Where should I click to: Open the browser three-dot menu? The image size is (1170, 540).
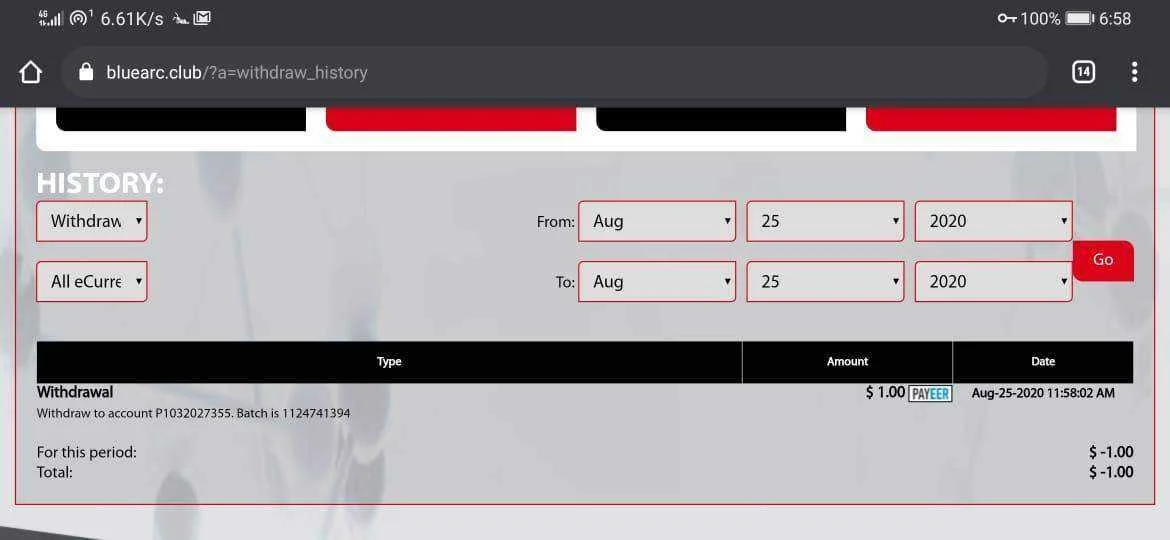click(1134, 72)
